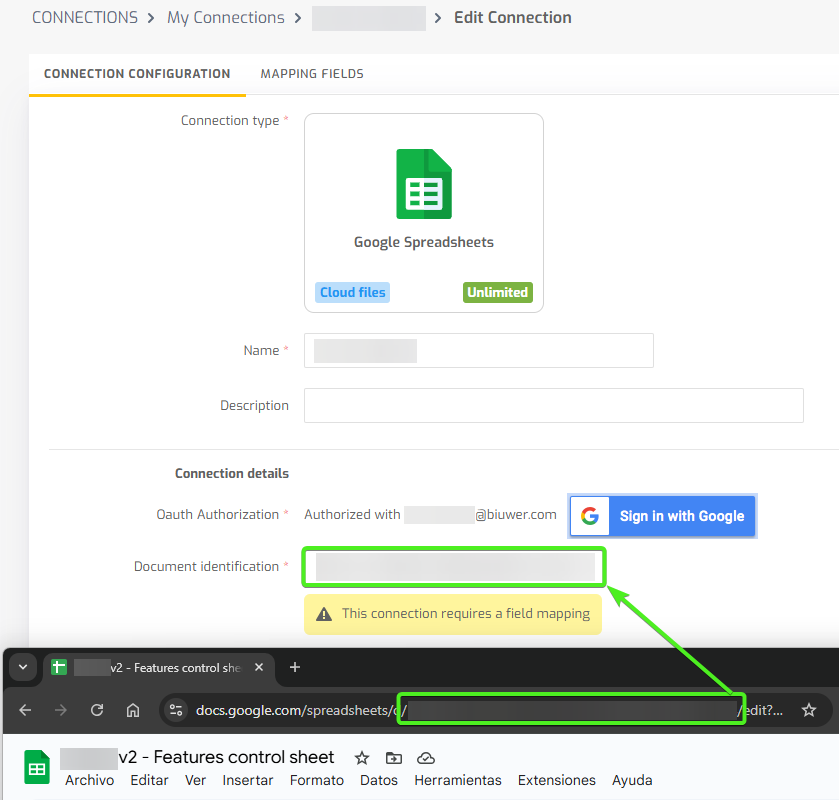Open the Datos menu
Screen dimensions: 839x800
pyautogui.click(x=379, y=781)
